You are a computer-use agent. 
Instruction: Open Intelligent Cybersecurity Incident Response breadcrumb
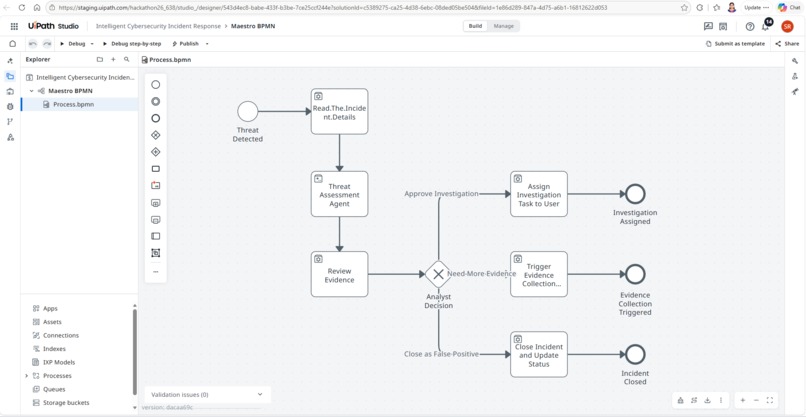(158, 26)
